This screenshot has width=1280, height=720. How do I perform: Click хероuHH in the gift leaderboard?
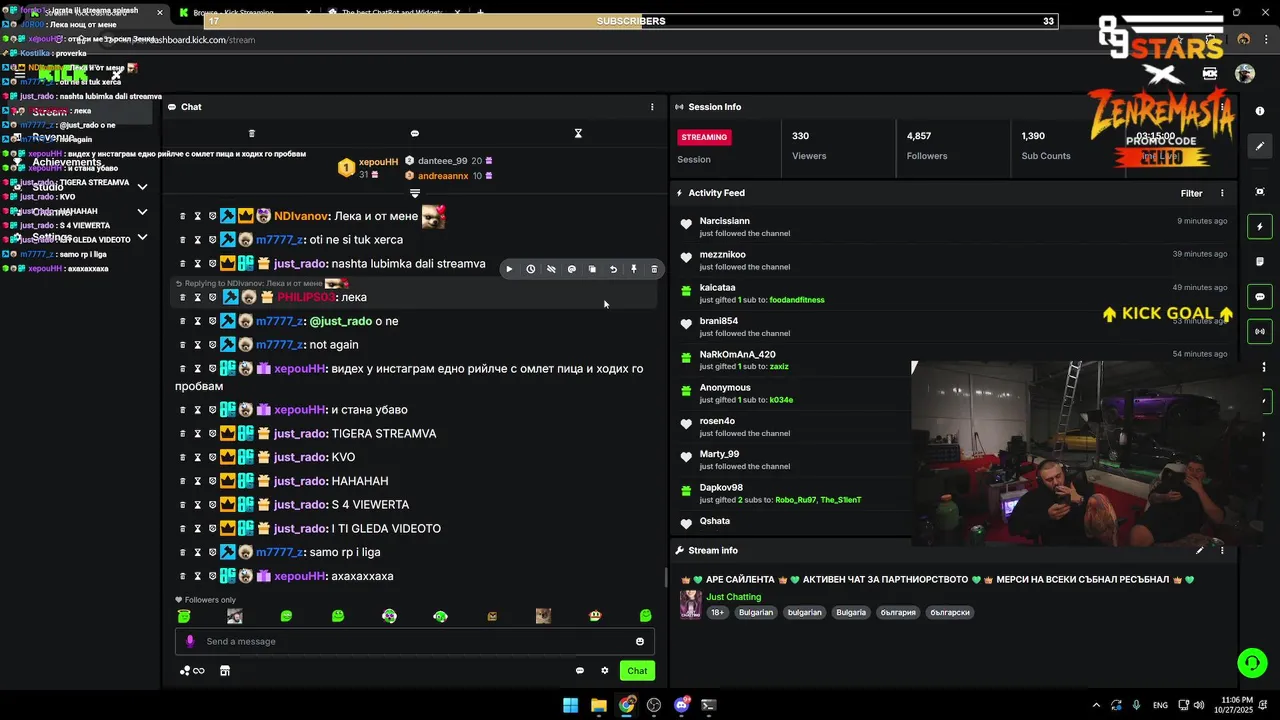pos(378,162)
